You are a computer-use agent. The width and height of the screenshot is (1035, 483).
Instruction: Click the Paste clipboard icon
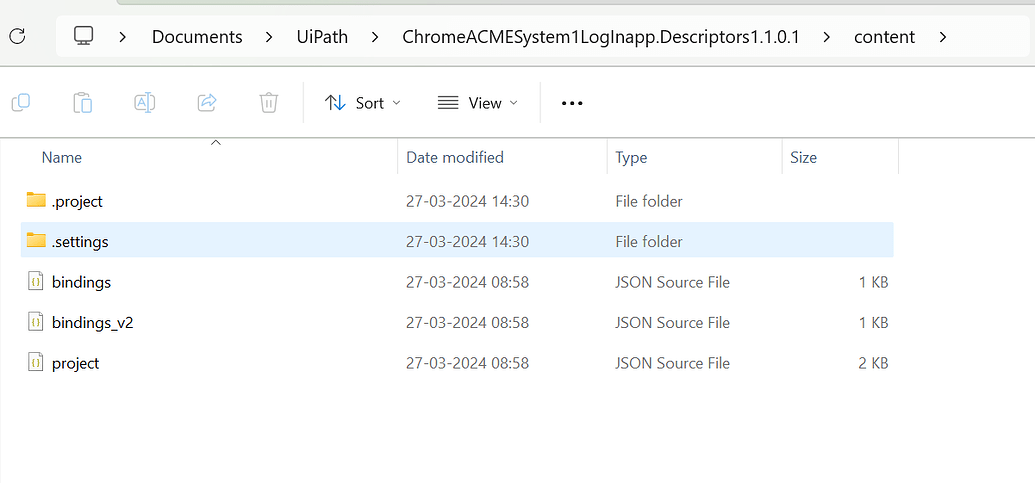83,102
